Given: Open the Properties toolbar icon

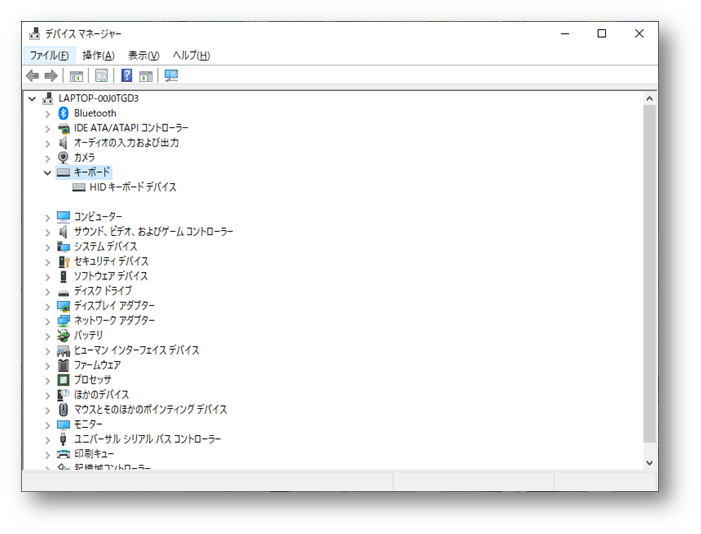Looking at the screenshot, I should pyautogui.click(x=101, y=76).
